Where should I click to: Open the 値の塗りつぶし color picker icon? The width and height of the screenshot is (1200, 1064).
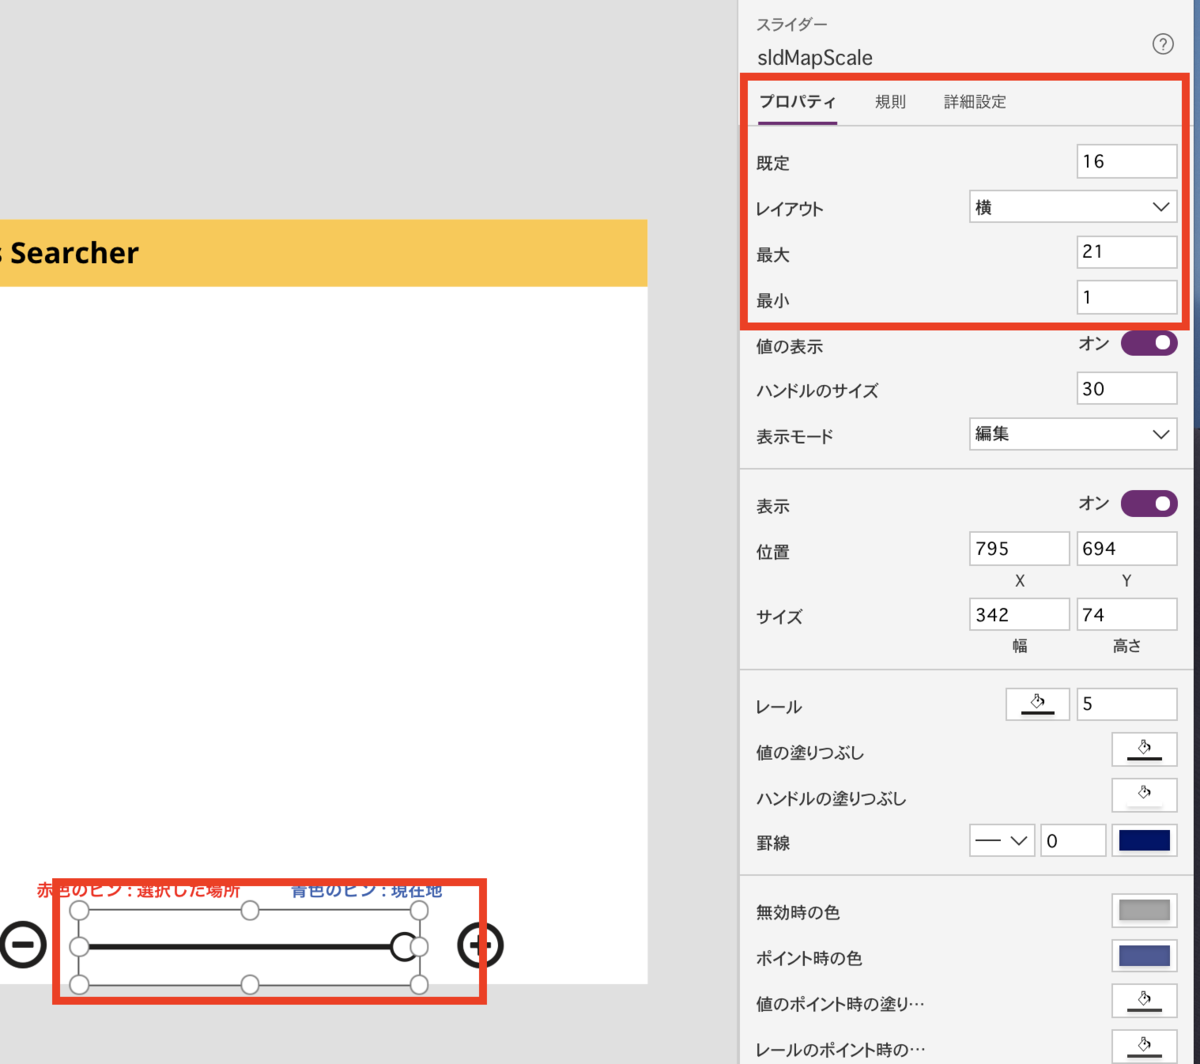coord(1144,749)
